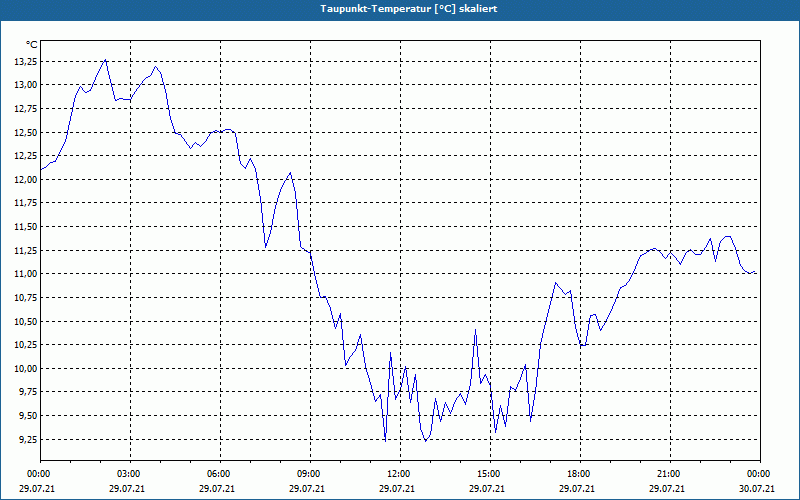Click the '29.07.21' date under 18:00
The image size is (800, 500).
[578, 489]
